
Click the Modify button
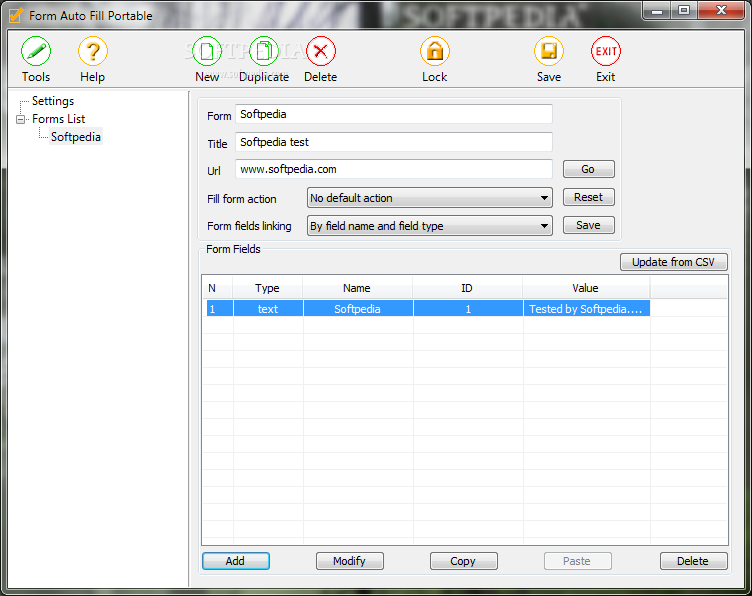[350, 561]
